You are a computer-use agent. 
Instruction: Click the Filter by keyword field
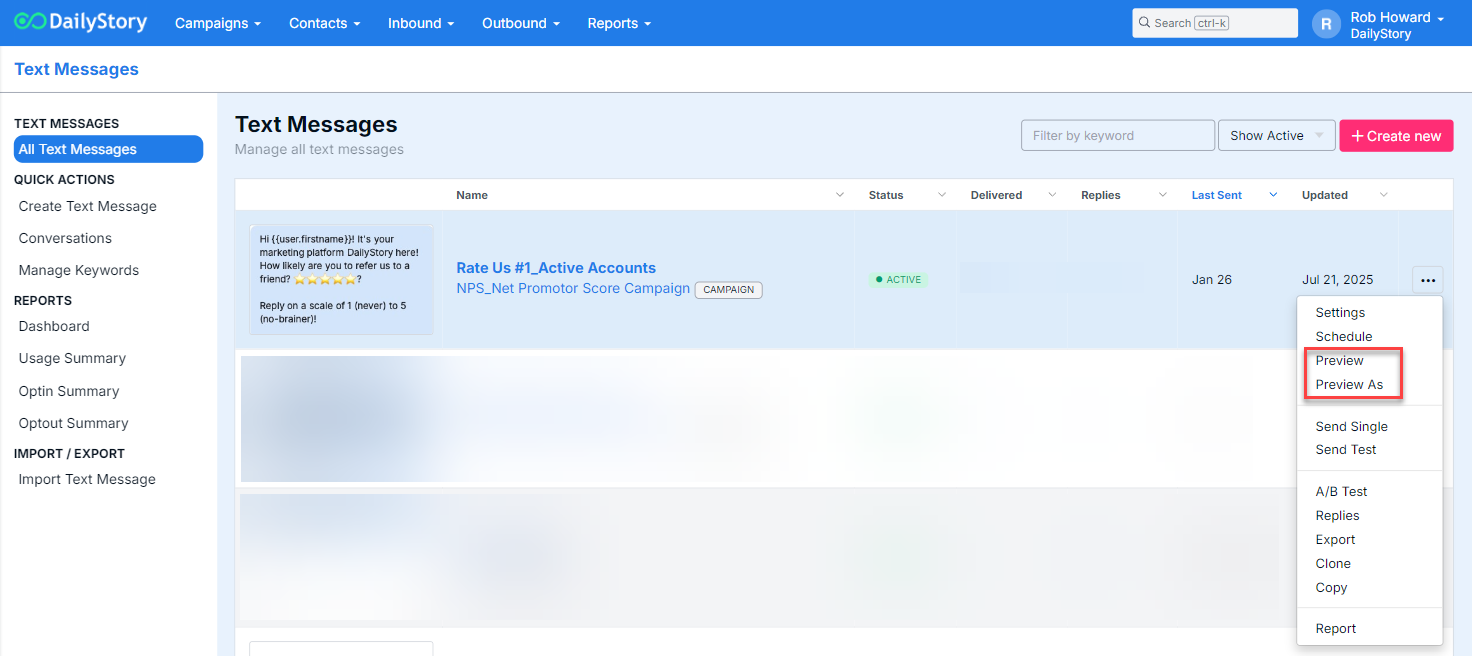coord(1117,136)
